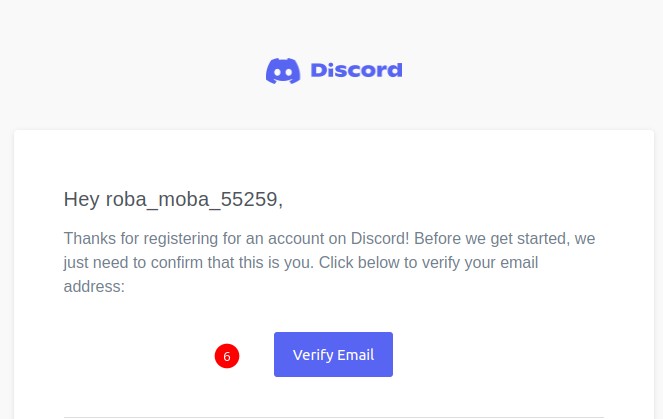Click the word Discord! in the paragraph
Viewport: 663px width, 419px height.
click(380, 238)
